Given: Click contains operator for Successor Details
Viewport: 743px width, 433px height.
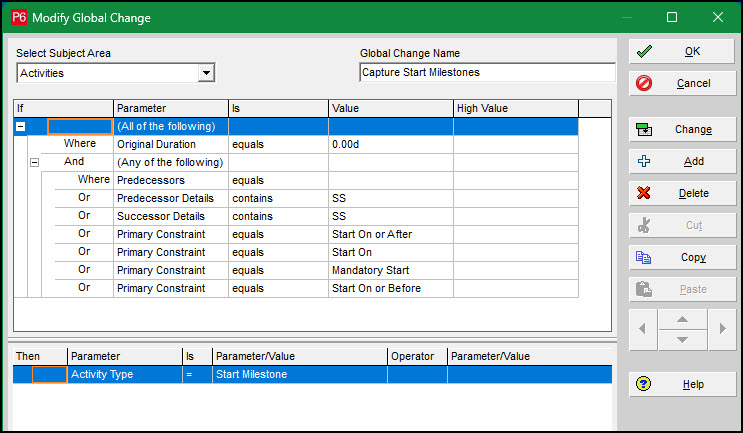Looking at the screenshot, I should (x=278, y=216).
